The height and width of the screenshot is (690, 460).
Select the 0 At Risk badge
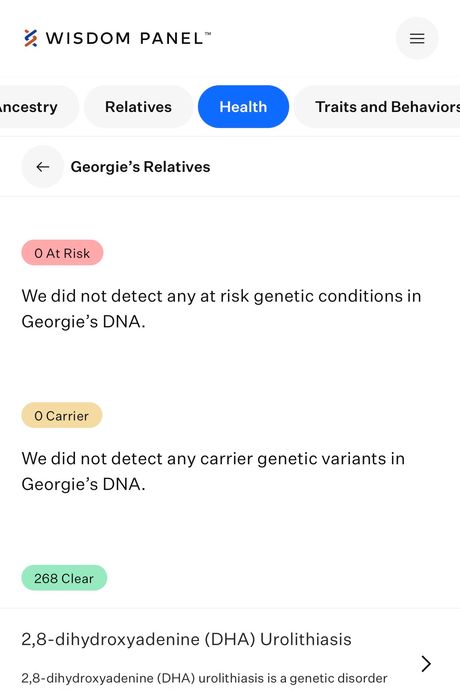pos(62,253)
